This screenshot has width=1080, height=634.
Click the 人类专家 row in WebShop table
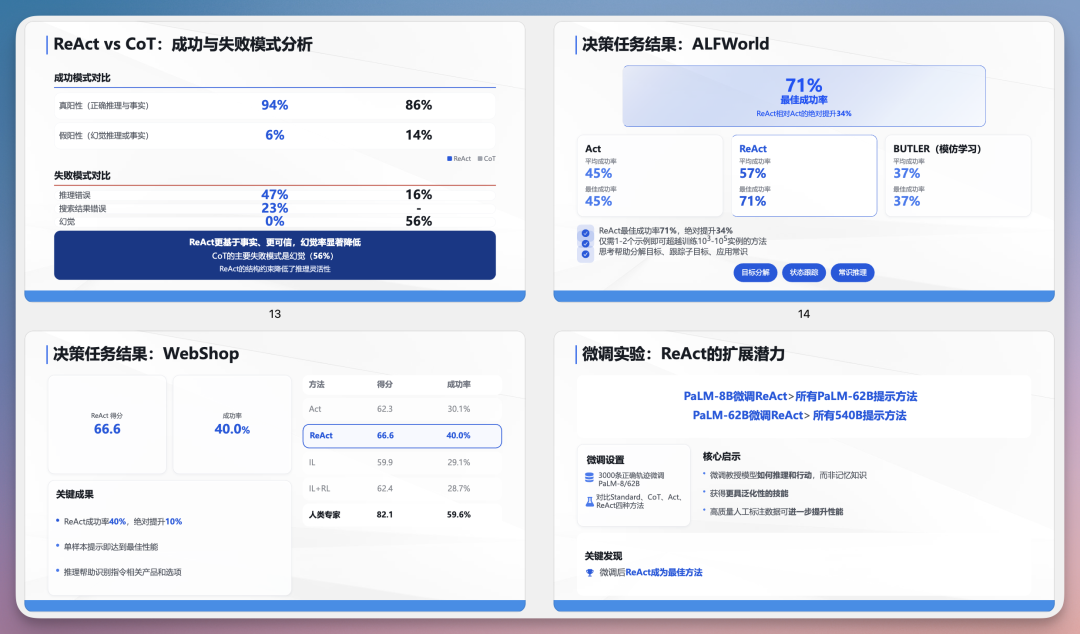(x=402, y=515)
